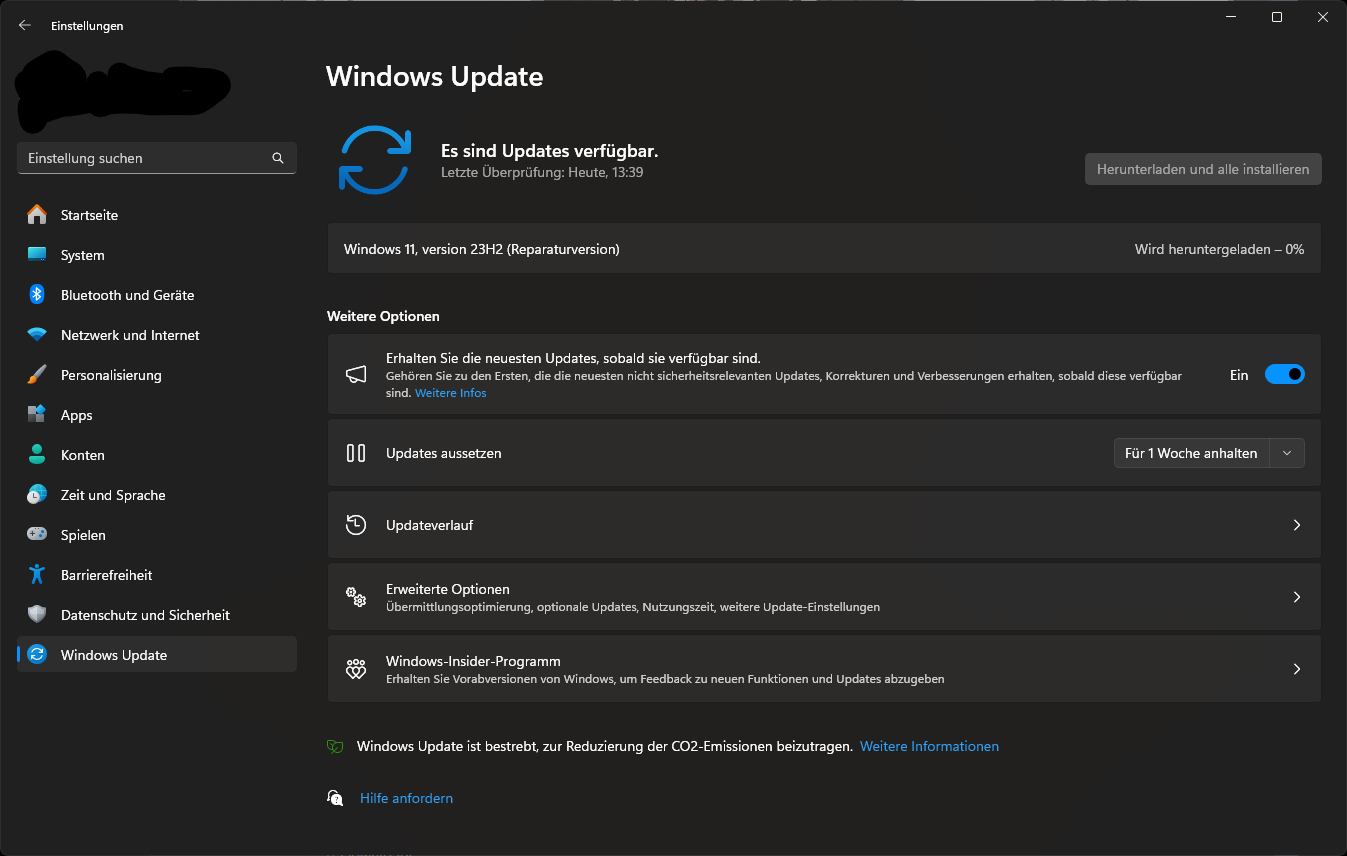Click the Startseite home icon
Image resolution: width=1347 pixels, height=856 pixels.
37,215
